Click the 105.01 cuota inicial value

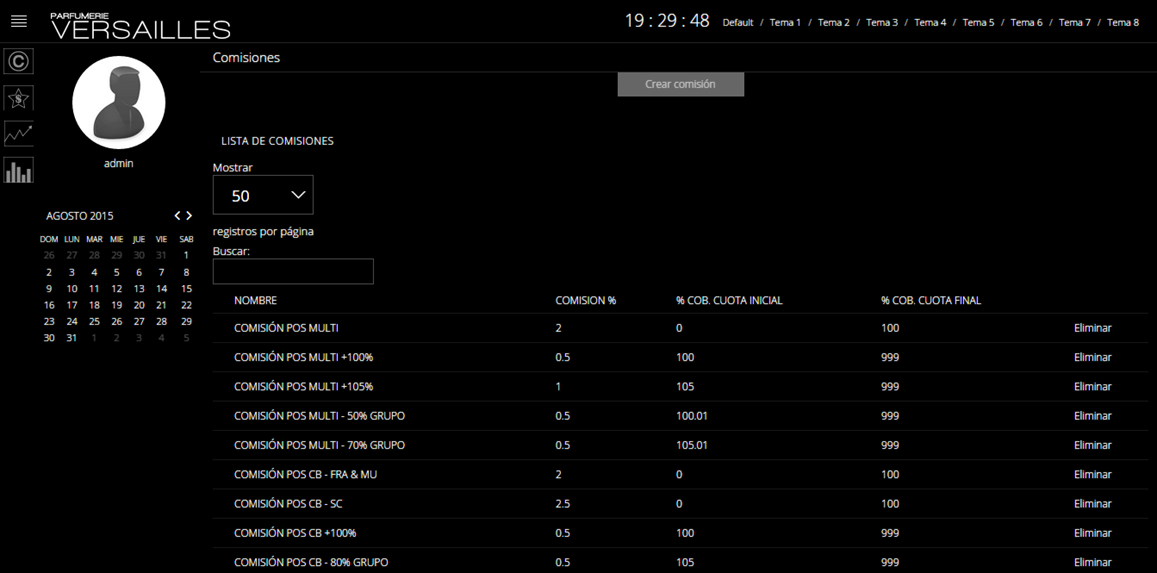point(691,445)
